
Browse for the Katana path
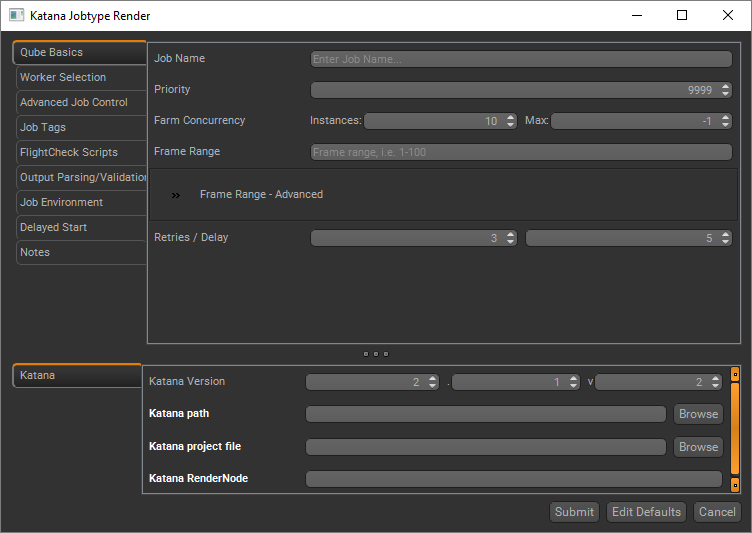[x=698, y=414]
